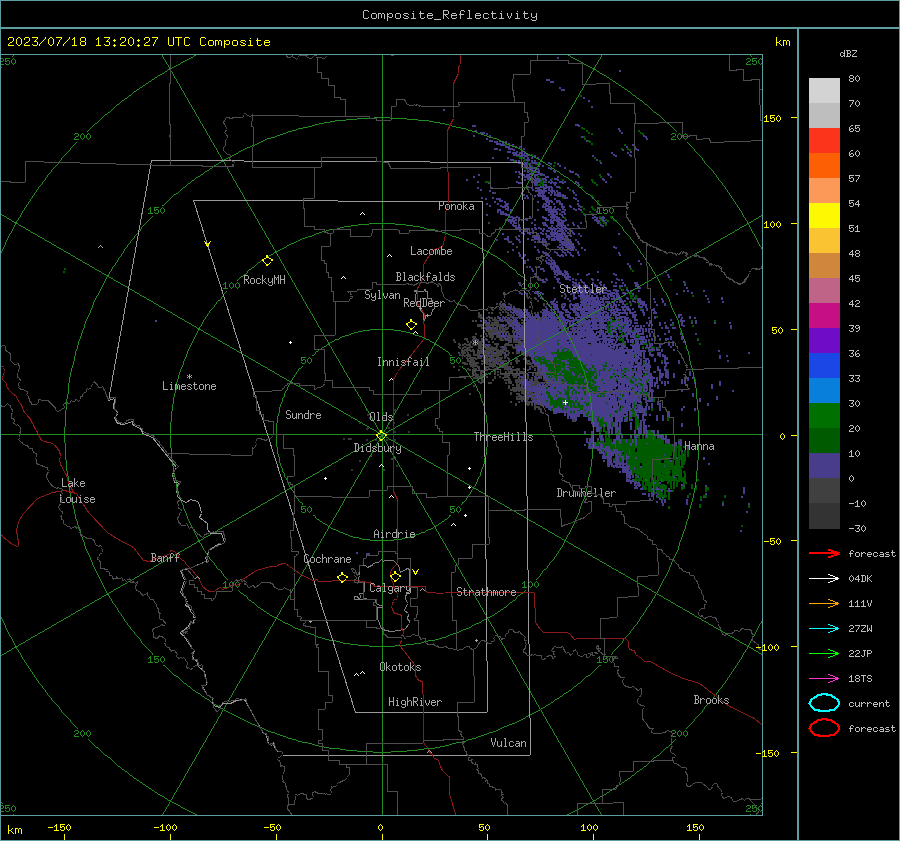Click the red forecast arrow in legend
Image resolution: width=900 pixels, height=841 pixels.
pos(824,553)
